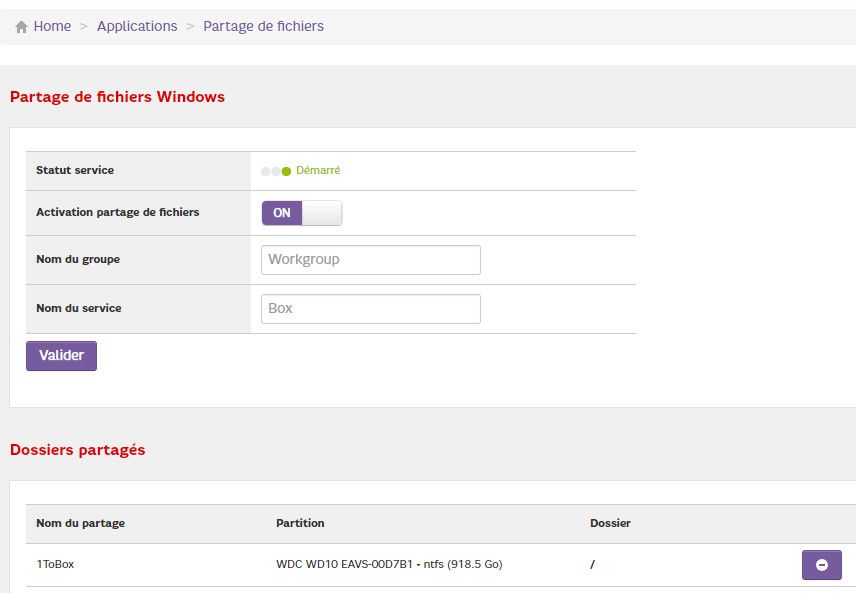The width and height of the screenshot is (856, 593).
Task: Click the WDC WD10 partition entry
Action: coord(389,564)
